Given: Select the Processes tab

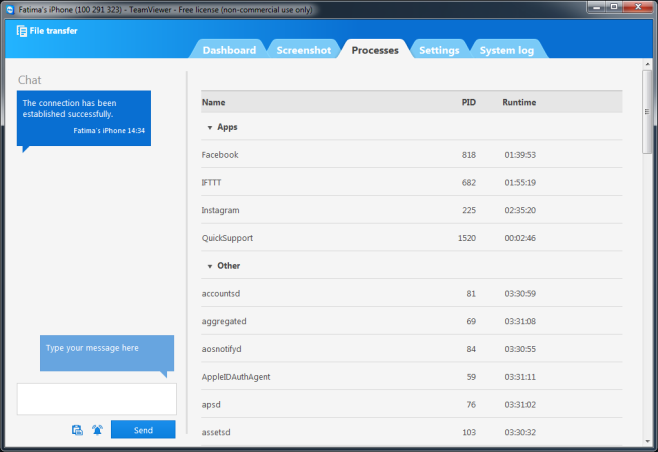Looking at the screenshot, I should pos(375,50).
